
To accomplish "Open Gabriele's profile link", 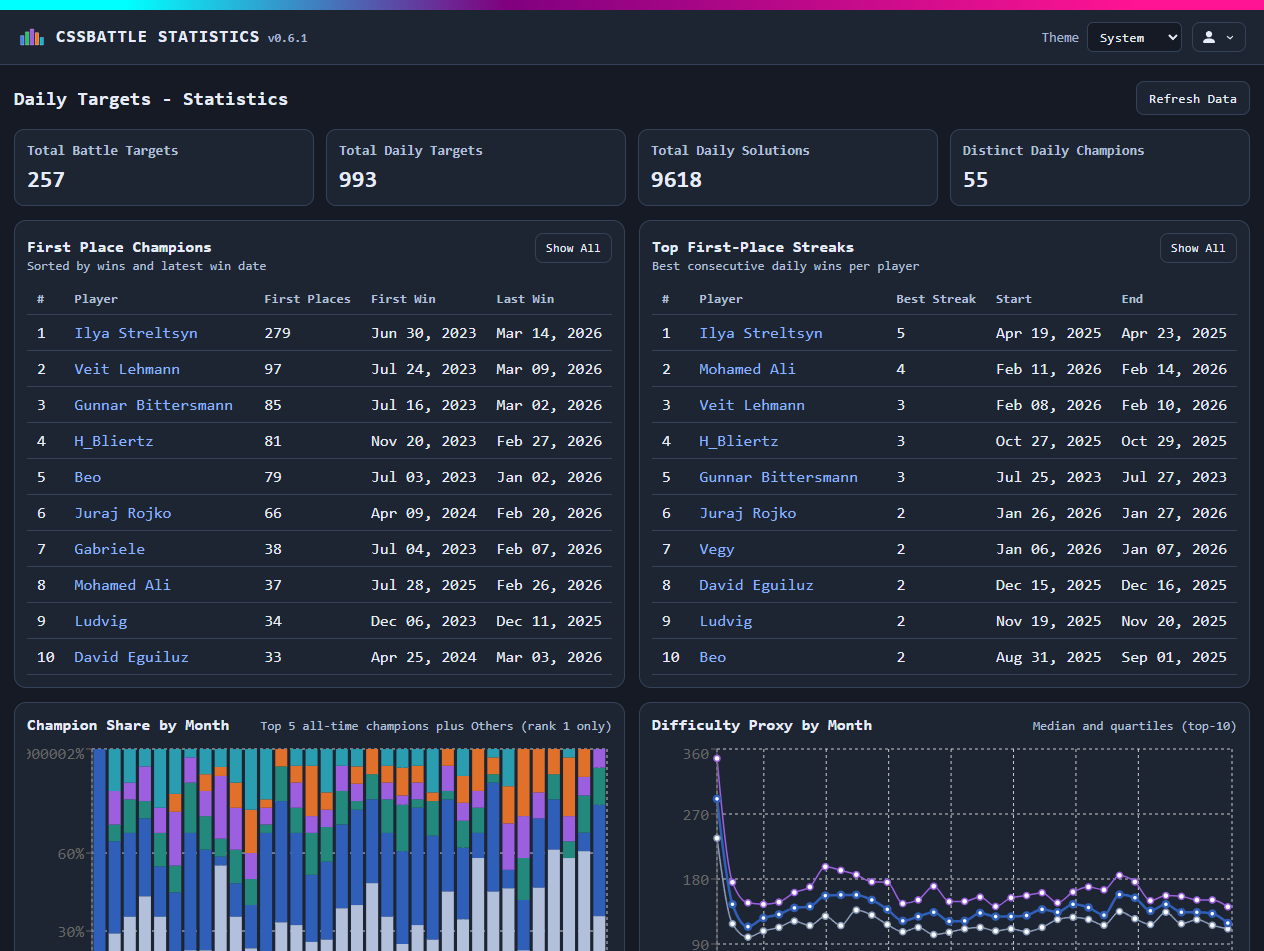I will (x=109, y=549).
